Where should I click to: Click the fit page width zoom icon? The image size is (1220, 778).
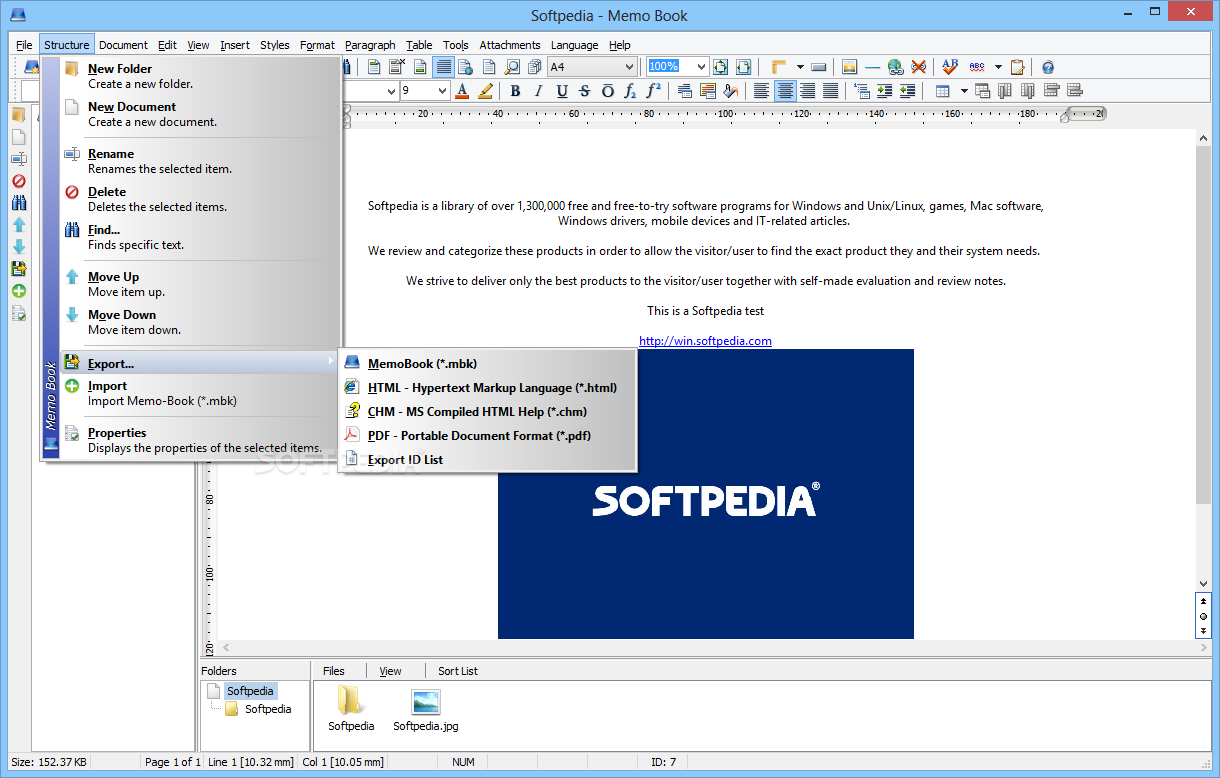point(743,67)
